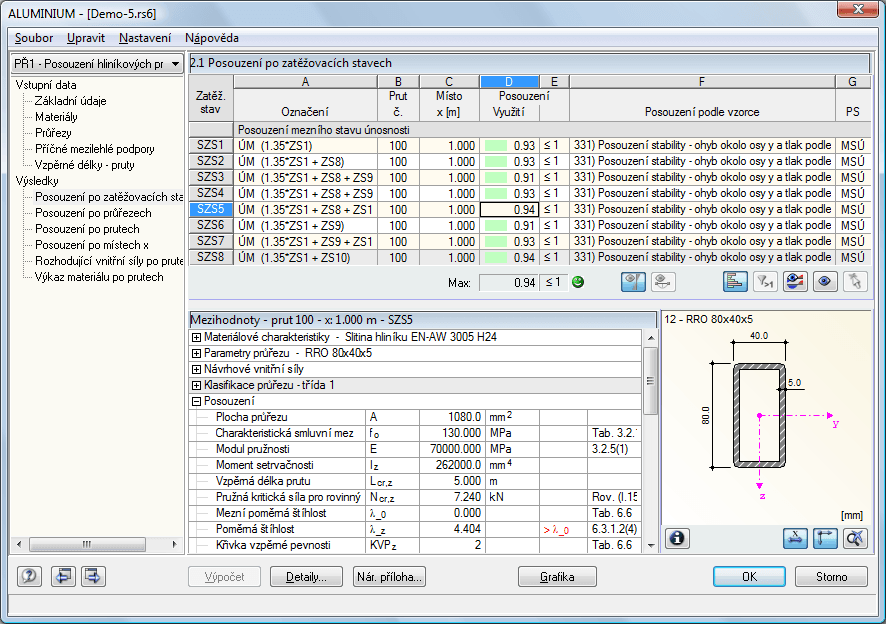Click the color bar results display icon
This screenshot has width=886, height=624.
pos(735,281)
